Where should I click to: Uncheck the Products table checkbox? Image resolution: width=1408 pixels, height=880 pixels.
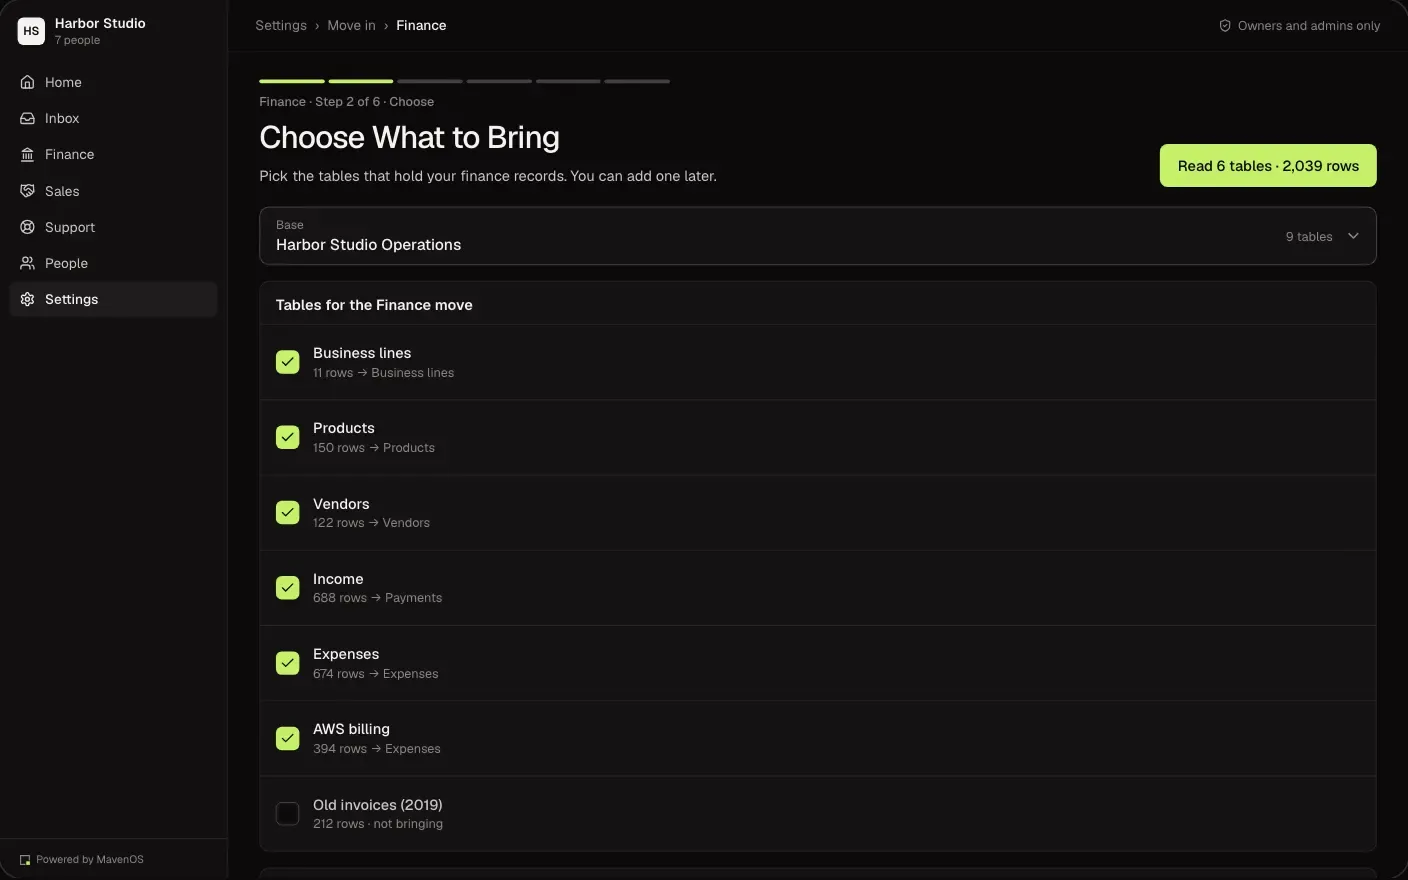pyautogui.click(x=287, y=437)
